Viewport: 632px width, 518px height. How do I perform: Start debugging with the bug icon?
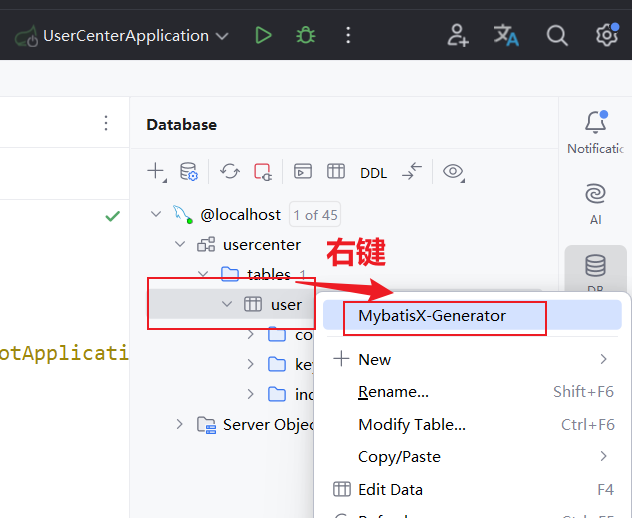(306, 35)
